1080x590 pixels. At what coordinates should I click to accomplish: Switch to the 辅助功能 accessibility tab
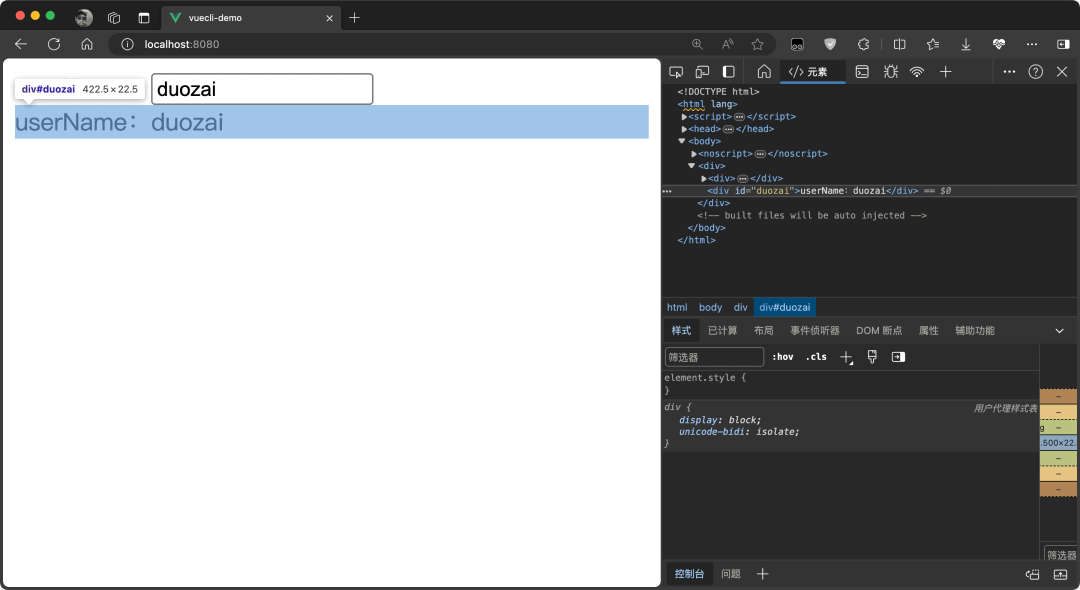[x=975, y=330]
